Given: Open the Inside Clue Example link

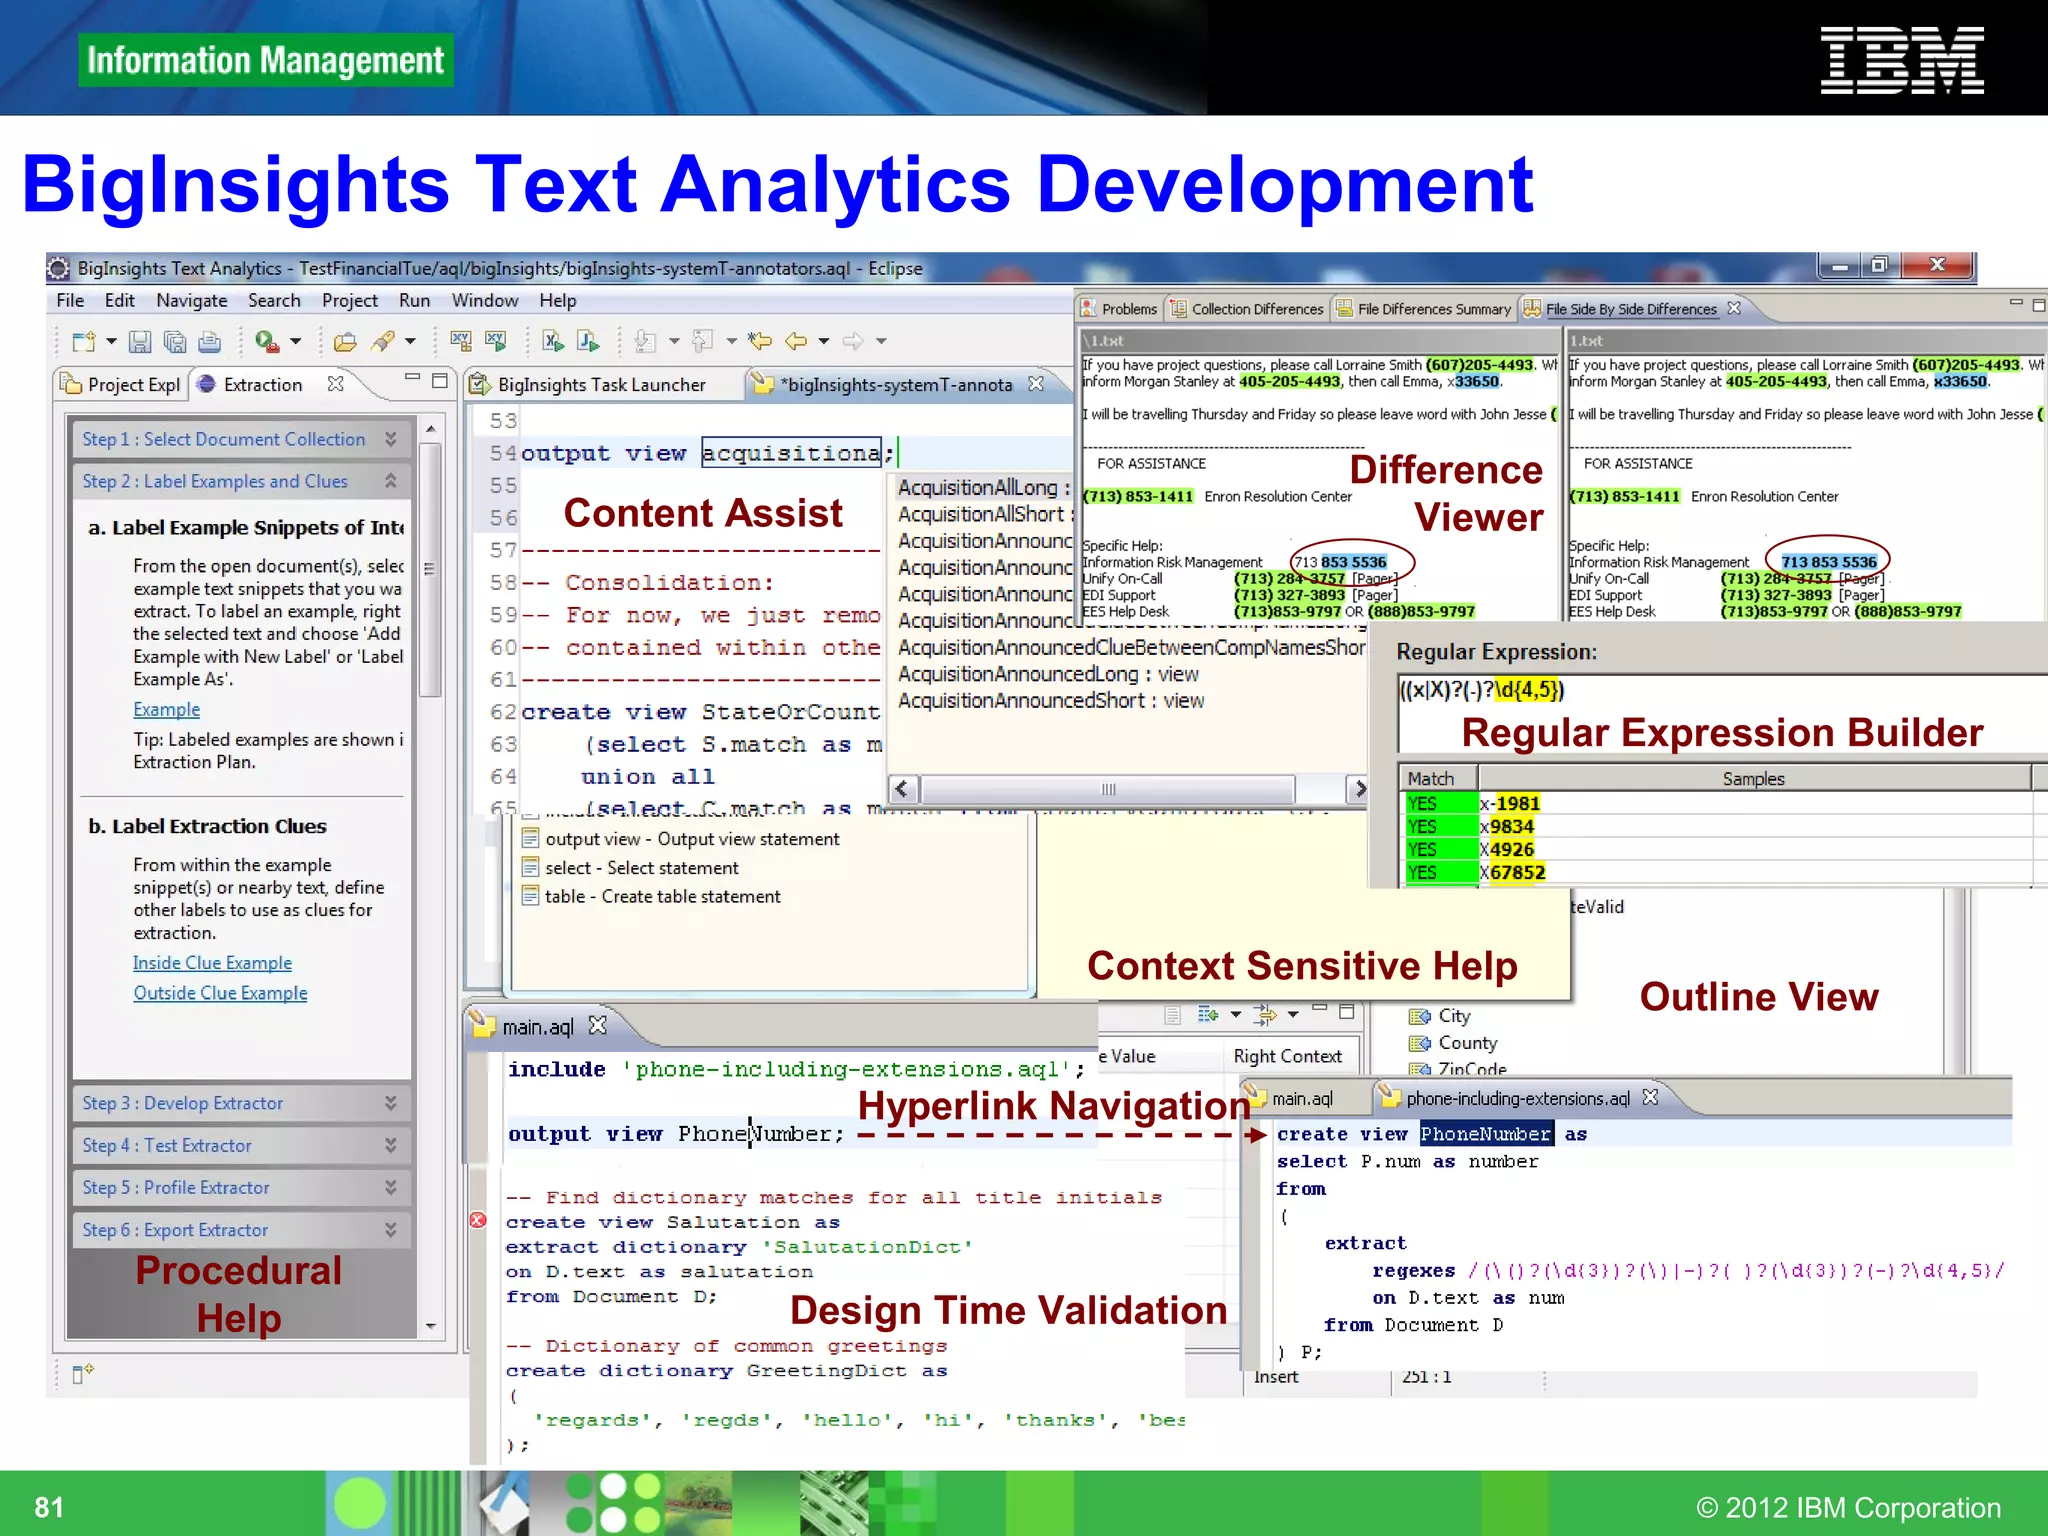Looking at the screenshot, I should coord(212,963).
